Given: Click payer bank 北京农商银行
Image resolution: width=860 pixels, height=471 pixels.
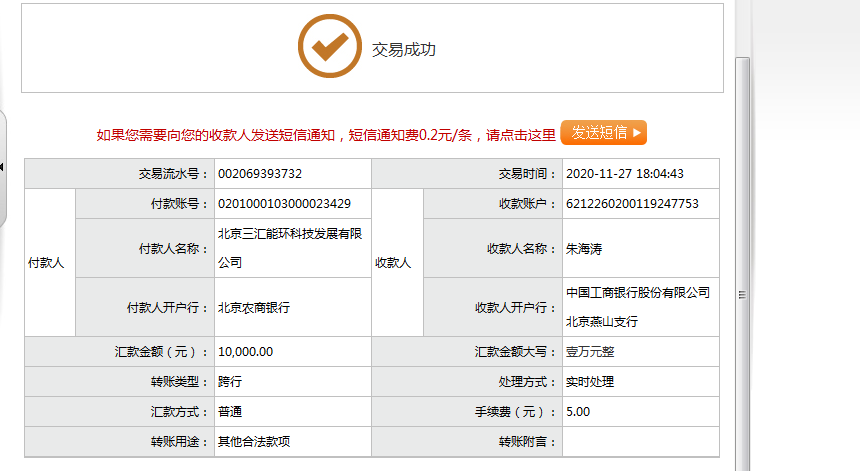Looking at the screenshot, I should pos(254,308).
